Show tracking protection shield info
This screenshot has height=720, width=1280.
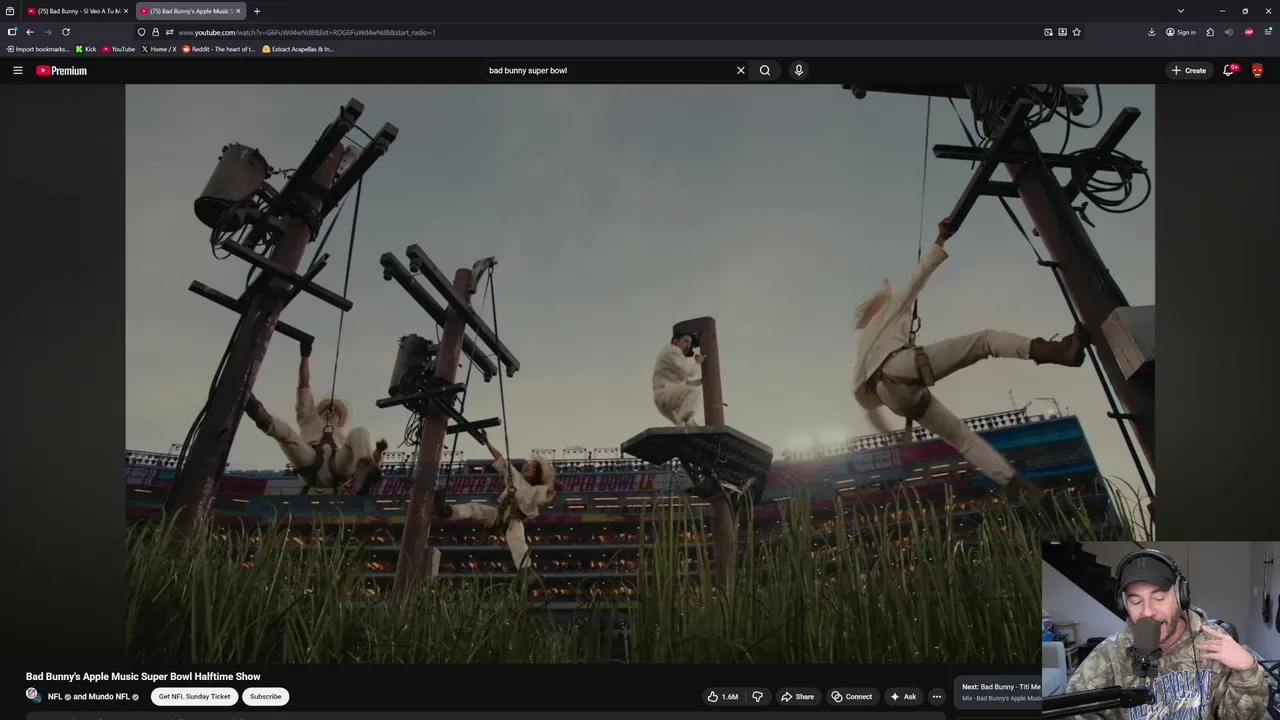coord(141,32)
